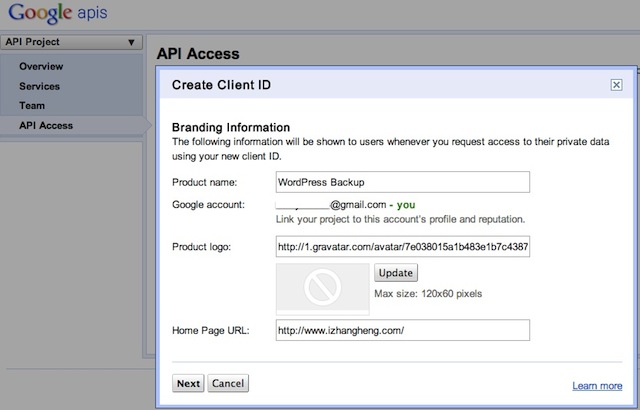This screenshot has height=410, width=640.
Task: Click the Google apis logo
Action: click(x=58, y=13)
